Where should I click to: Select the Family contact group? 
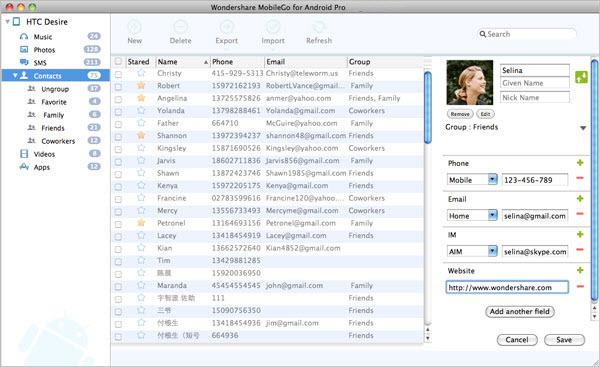pos(55,115)
